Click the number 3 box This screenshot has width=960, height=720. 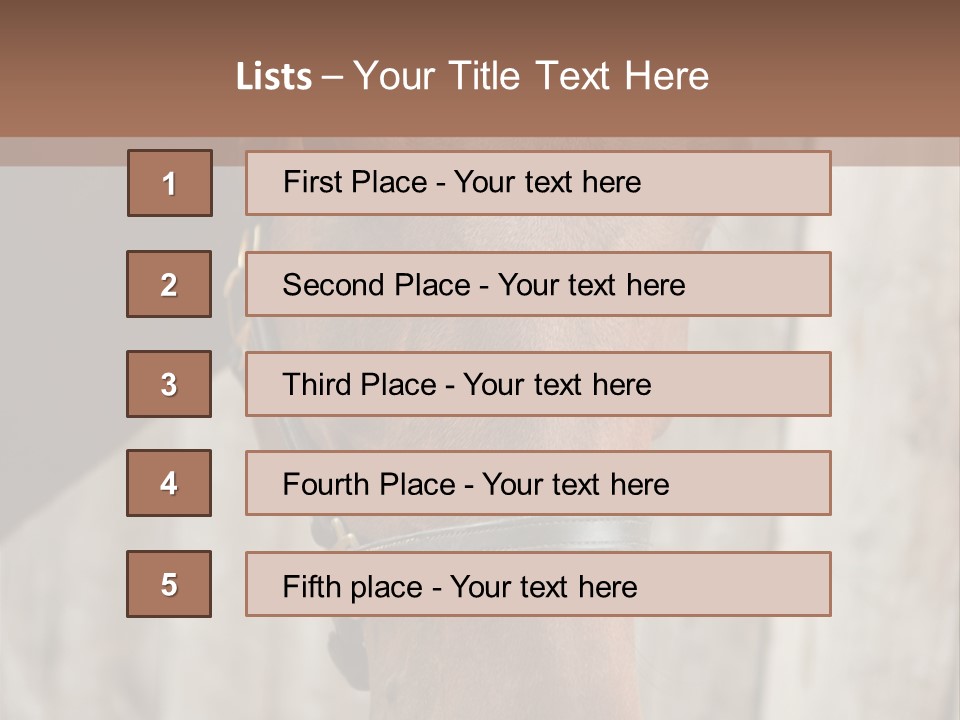point(169,384)
